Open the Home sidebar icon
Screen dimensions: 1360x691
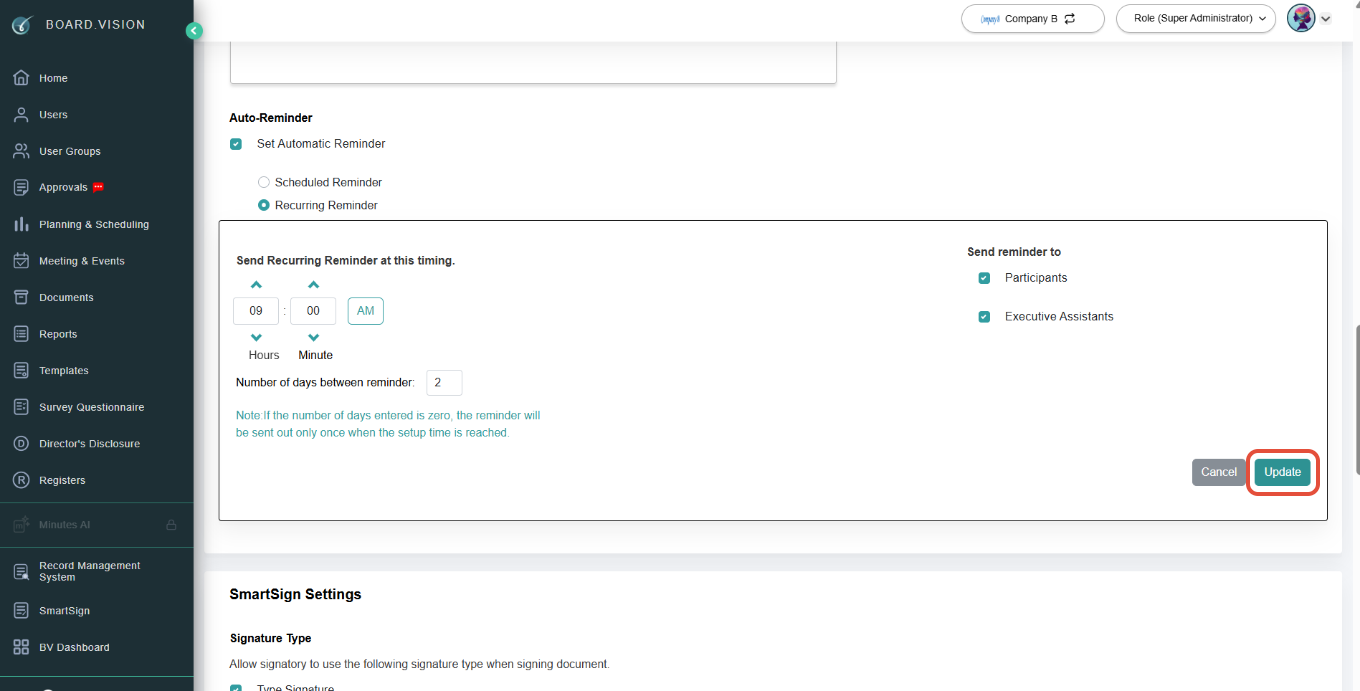21,78
